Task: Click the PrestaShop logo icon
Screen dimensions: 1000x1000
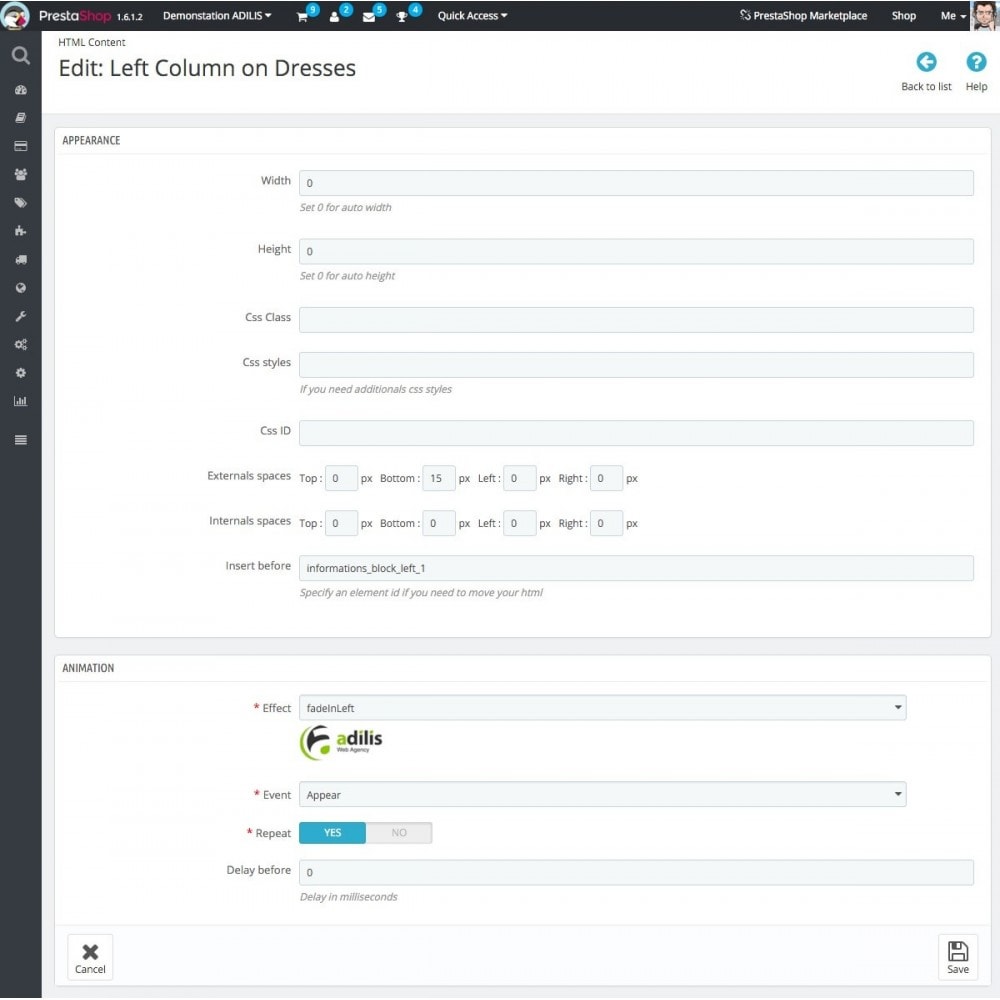Action: (15, 15)
